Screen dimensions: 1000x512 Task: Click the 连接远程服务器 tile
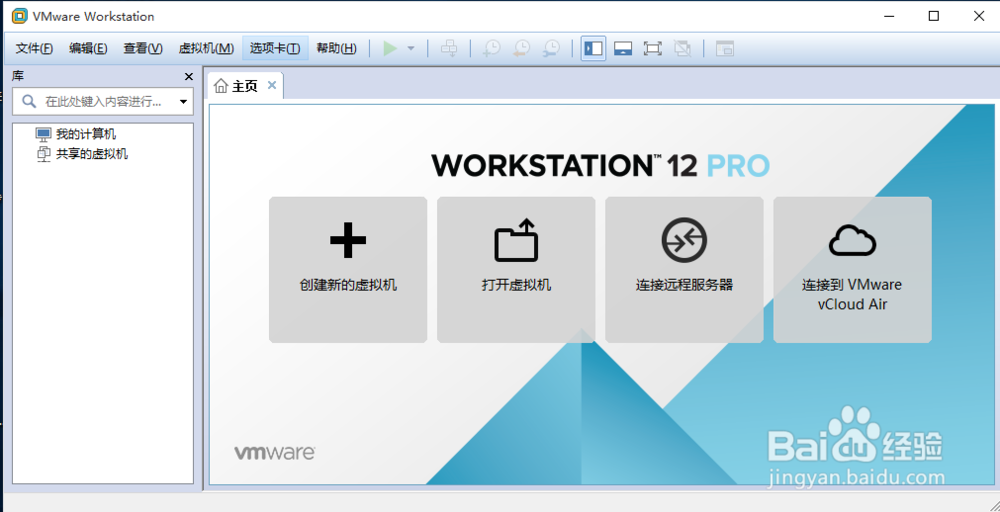pos(684,270)
